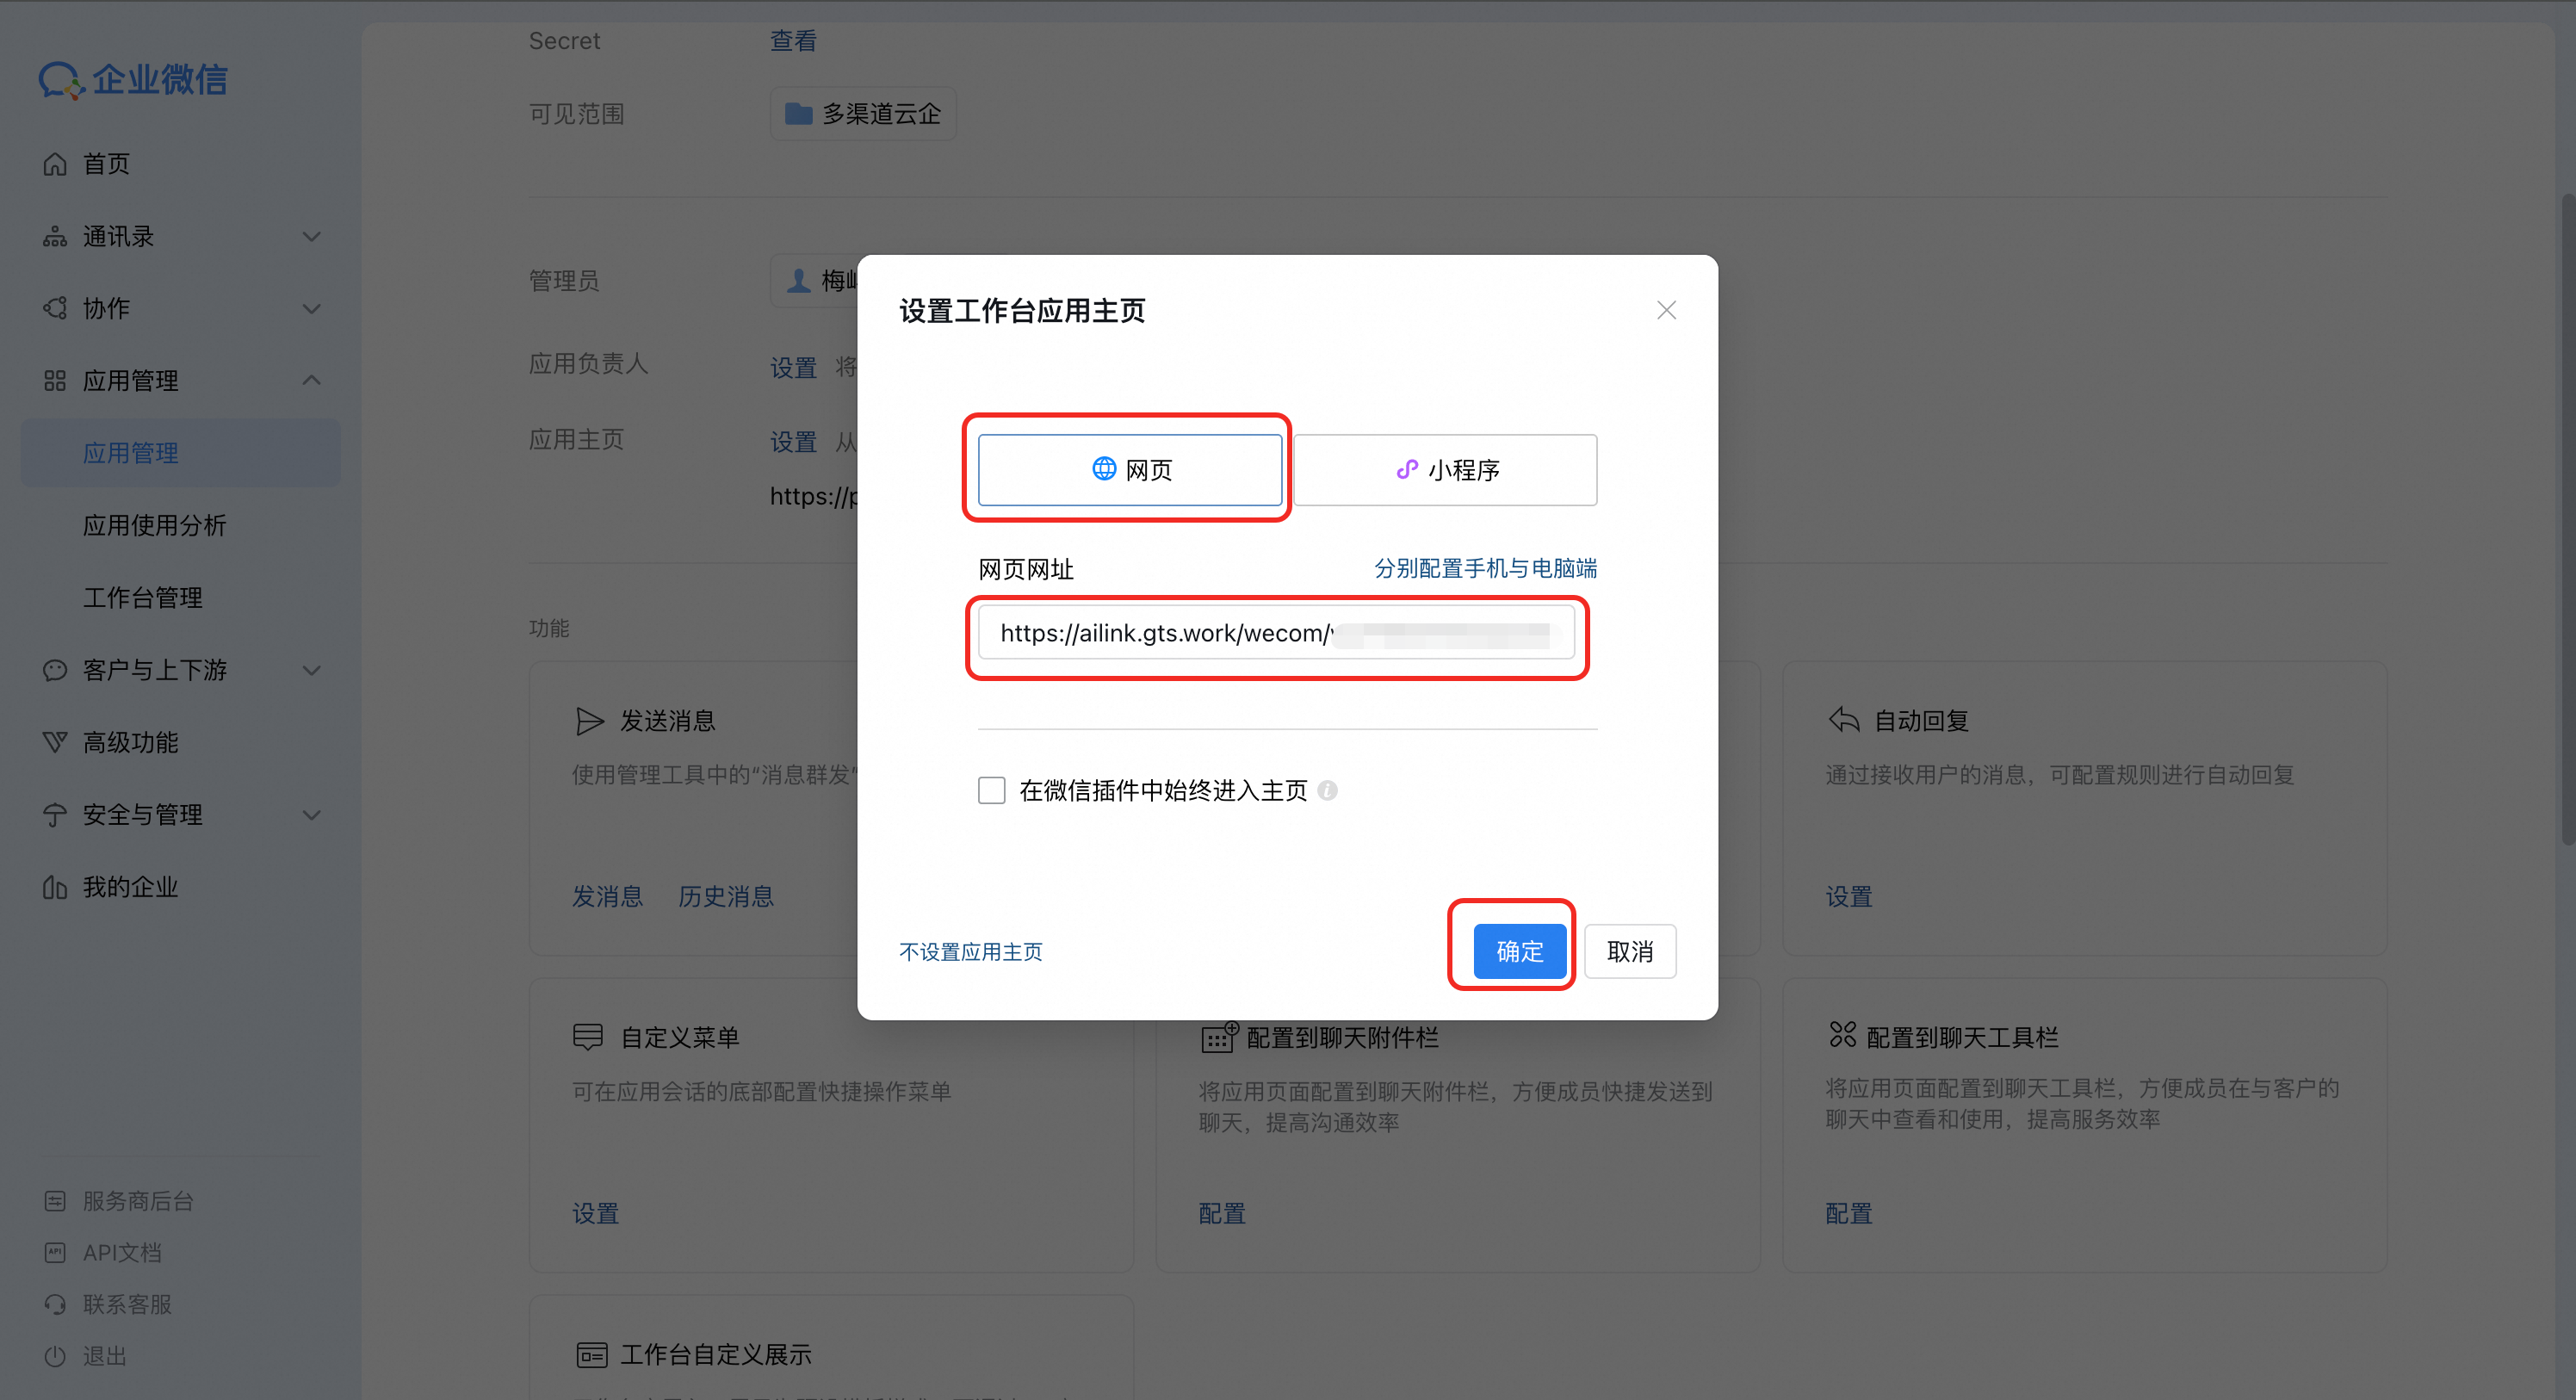Open 应用使用分析 submenu item
This screenshot has height=1400, width=2576.
coord(155,525)
